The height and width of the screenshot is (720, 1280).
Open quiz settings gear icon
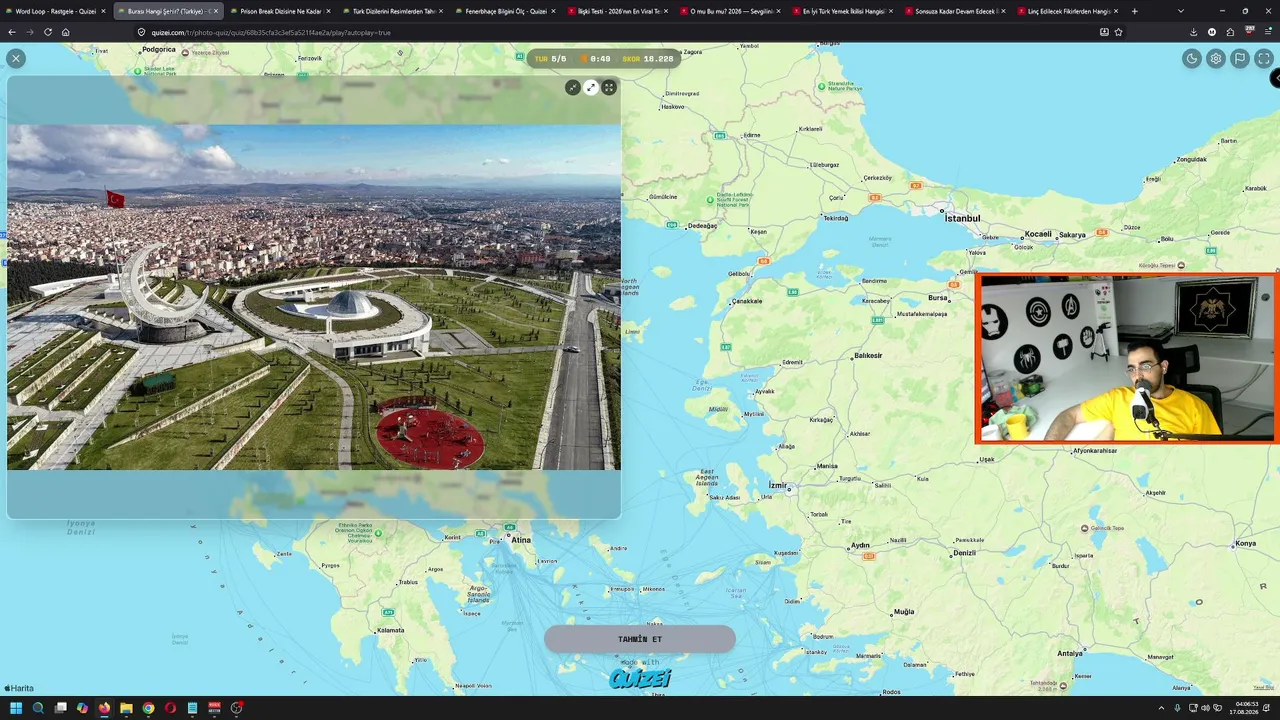[1216, 59]
